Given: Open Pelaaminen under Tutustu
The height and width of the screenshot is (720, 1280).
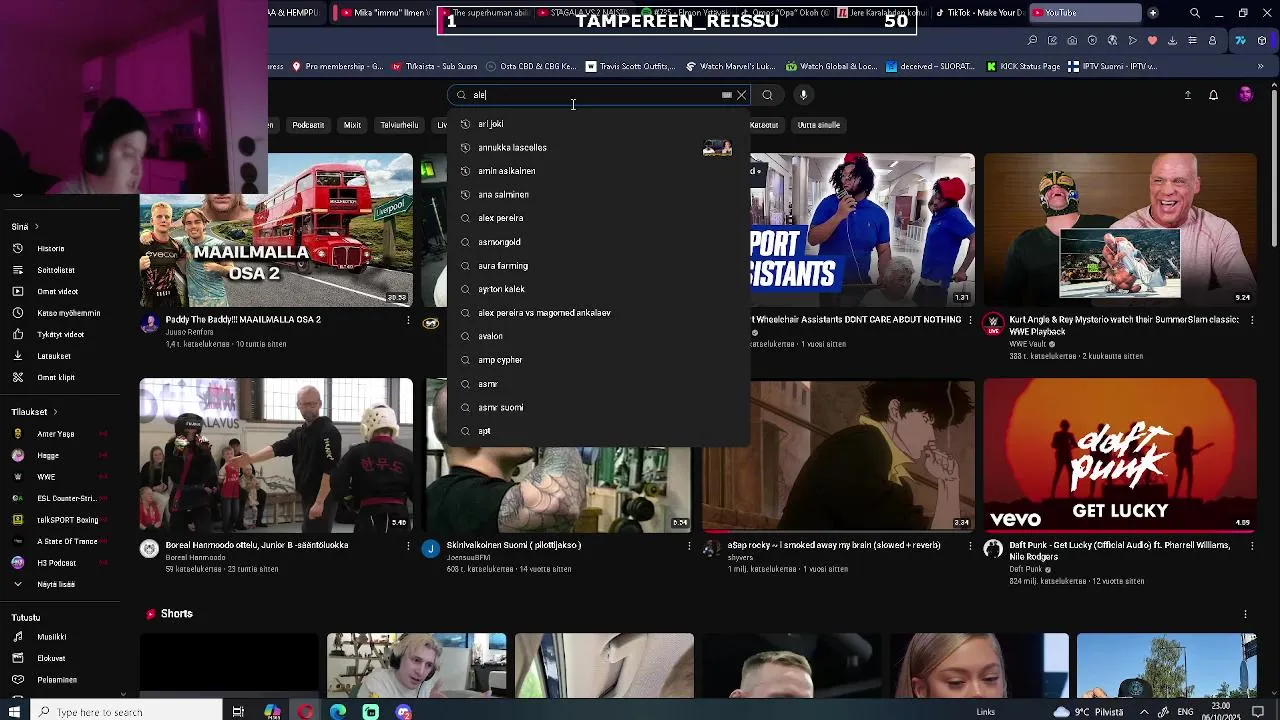Looking at the screenshot, I should click(57, 680).
